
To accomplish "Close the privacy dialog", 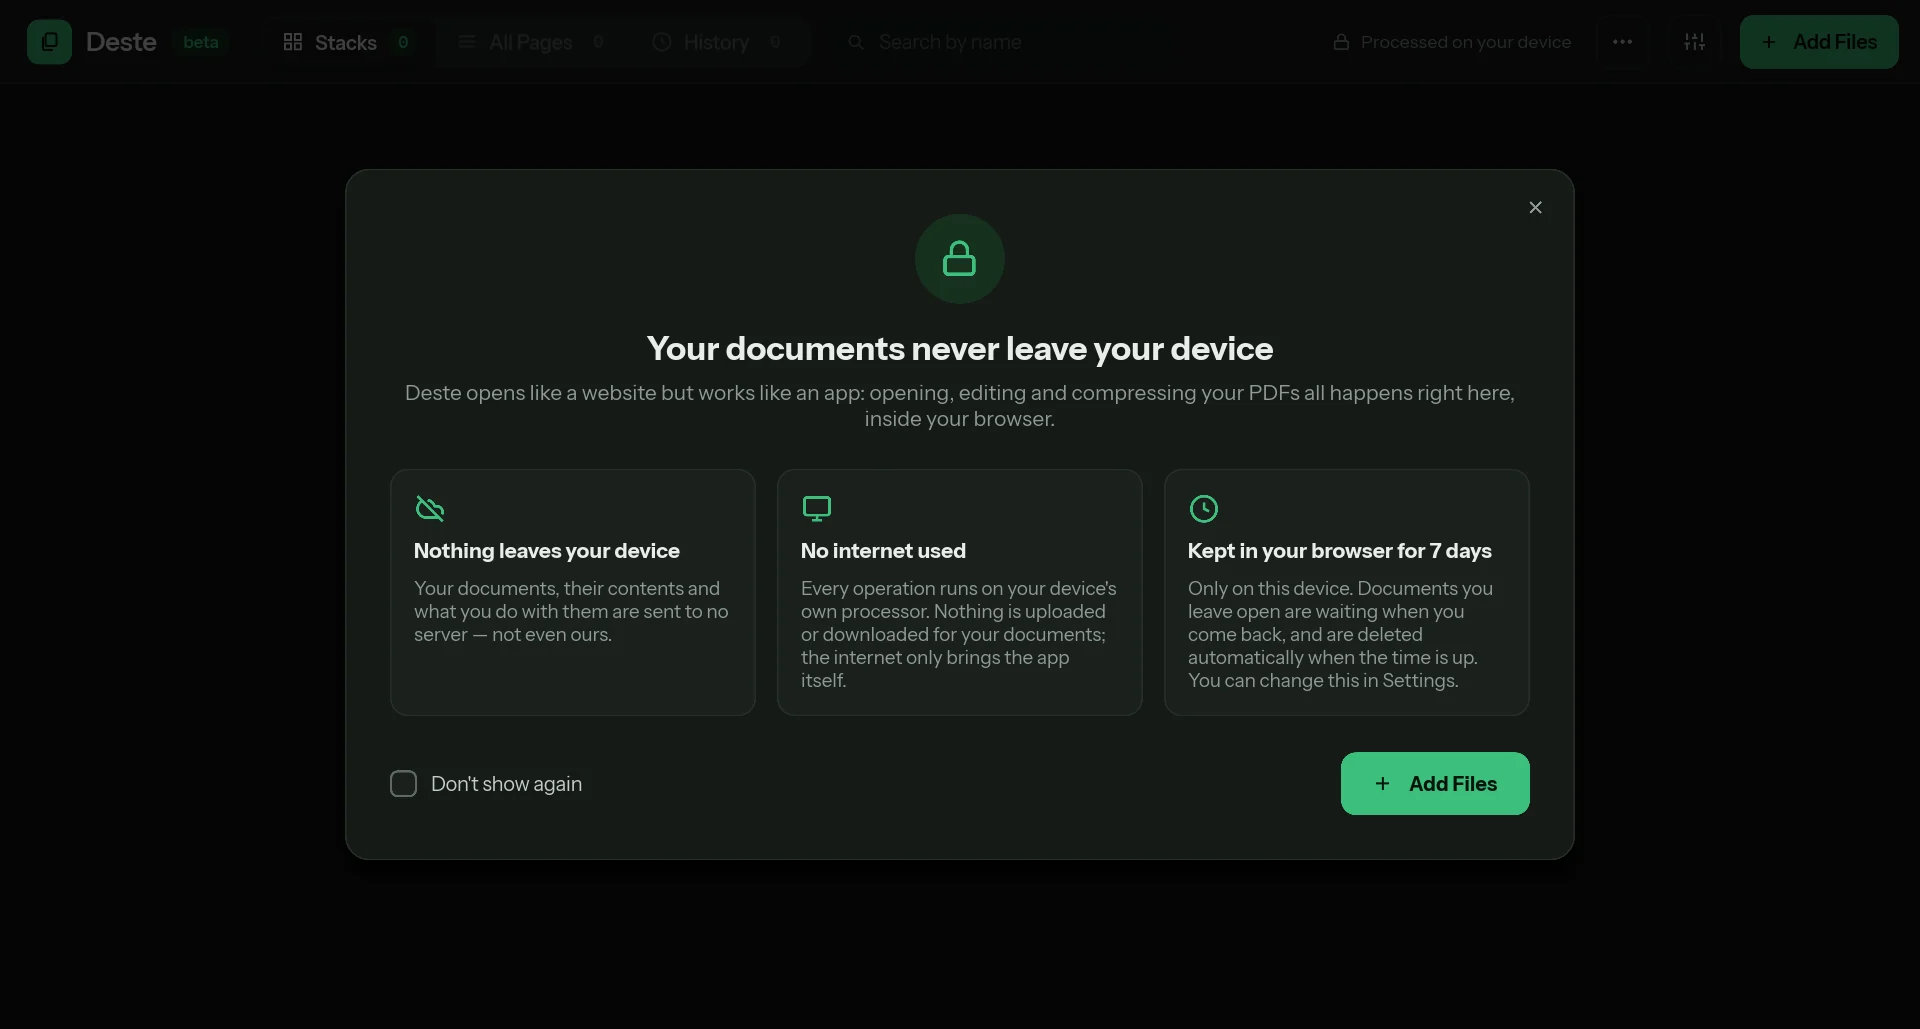I will 1535,207.
